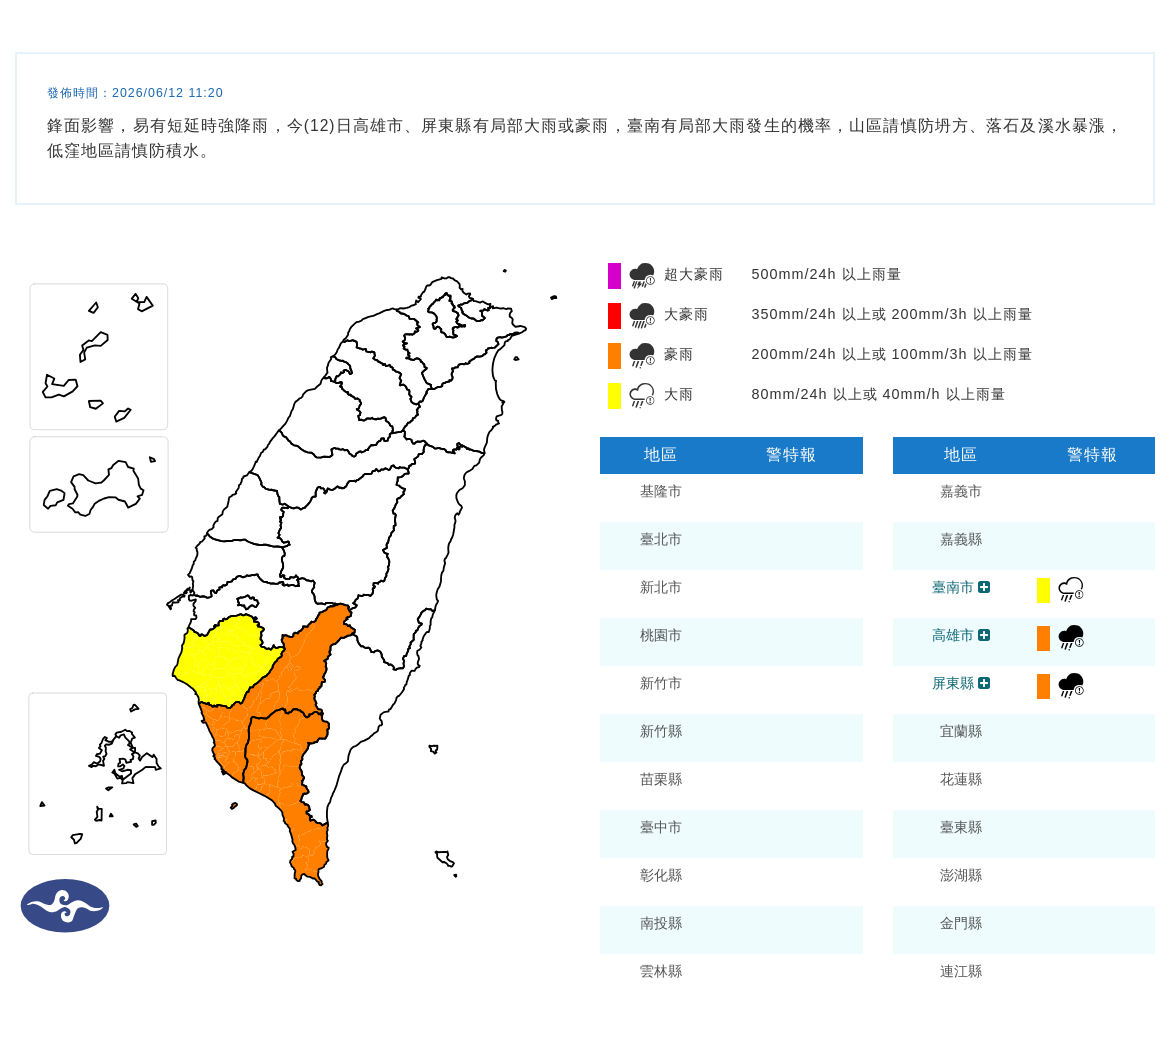The height and width of the screenshot is (1040, 1170).
Task: Expand the 臺南市 plus icon
Action: click(984, 587)
